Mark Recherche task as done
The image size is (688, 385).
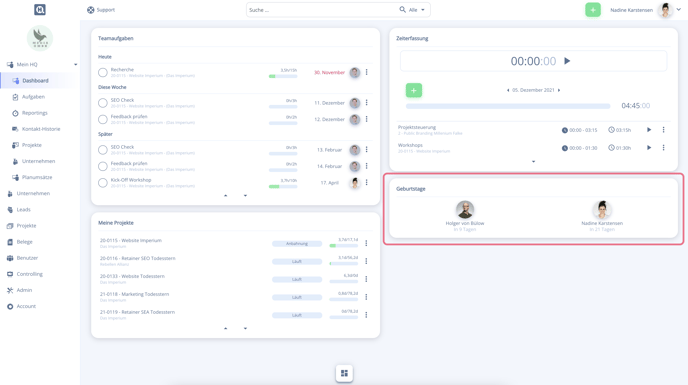point(103,72)
